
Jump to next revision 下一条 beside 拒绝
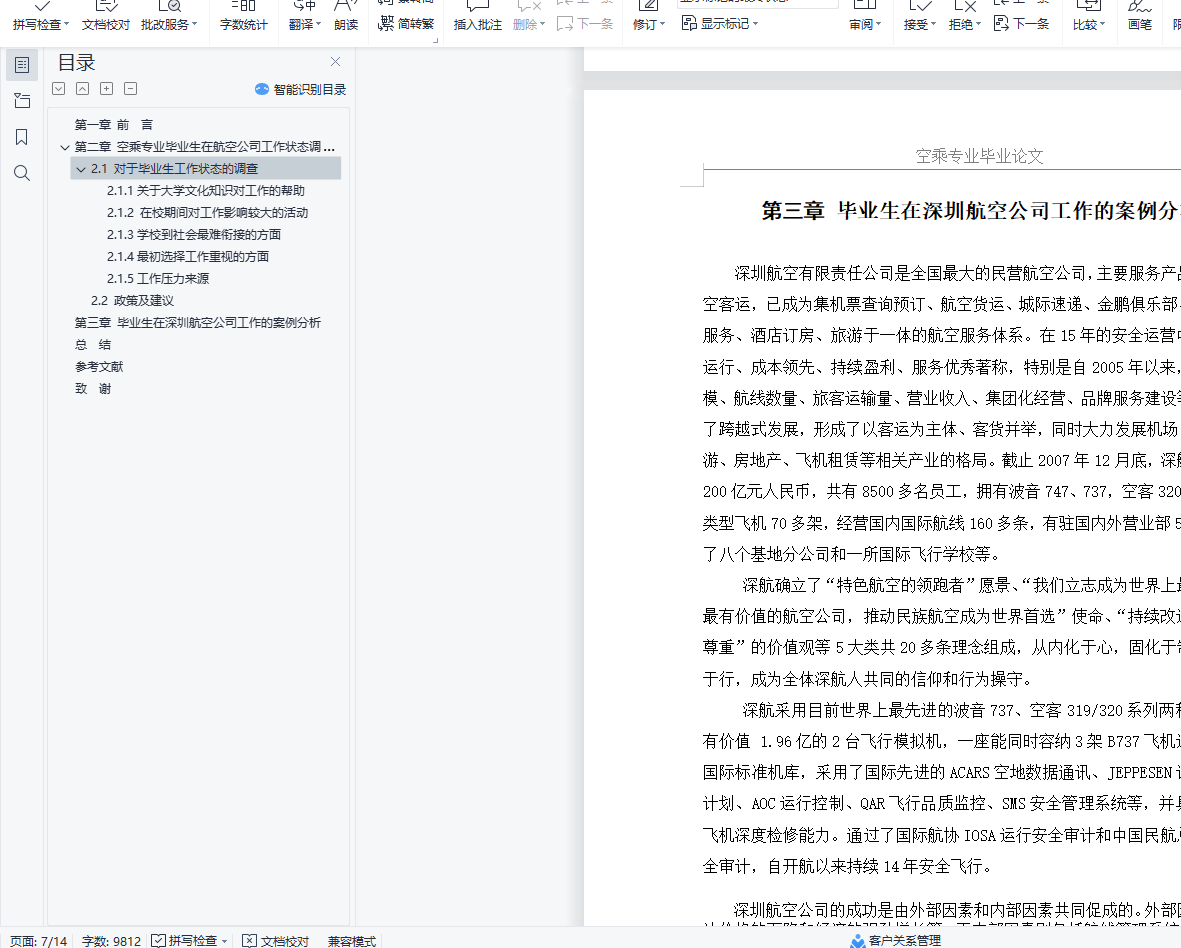[1021, 23]
